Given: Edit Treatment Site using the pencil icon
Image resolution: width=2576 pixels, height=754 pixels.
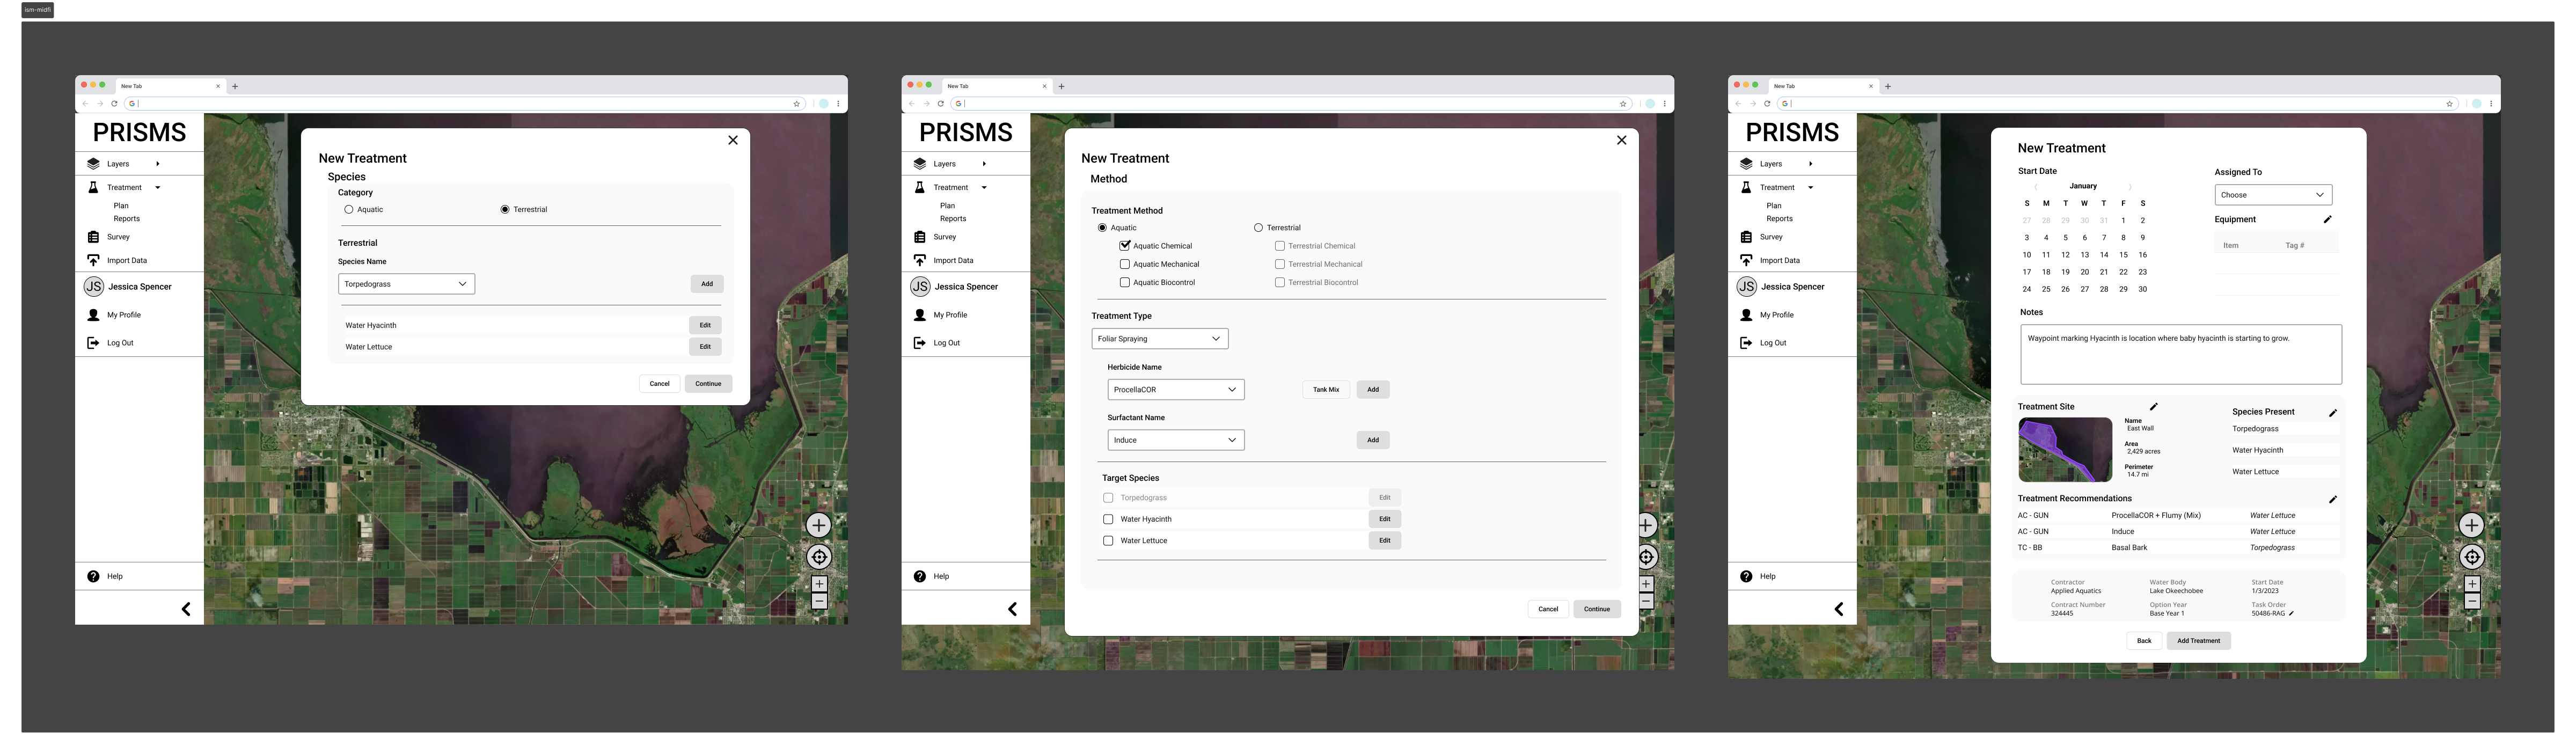Looking at the screenshot, I should (x=2154, y=406).
